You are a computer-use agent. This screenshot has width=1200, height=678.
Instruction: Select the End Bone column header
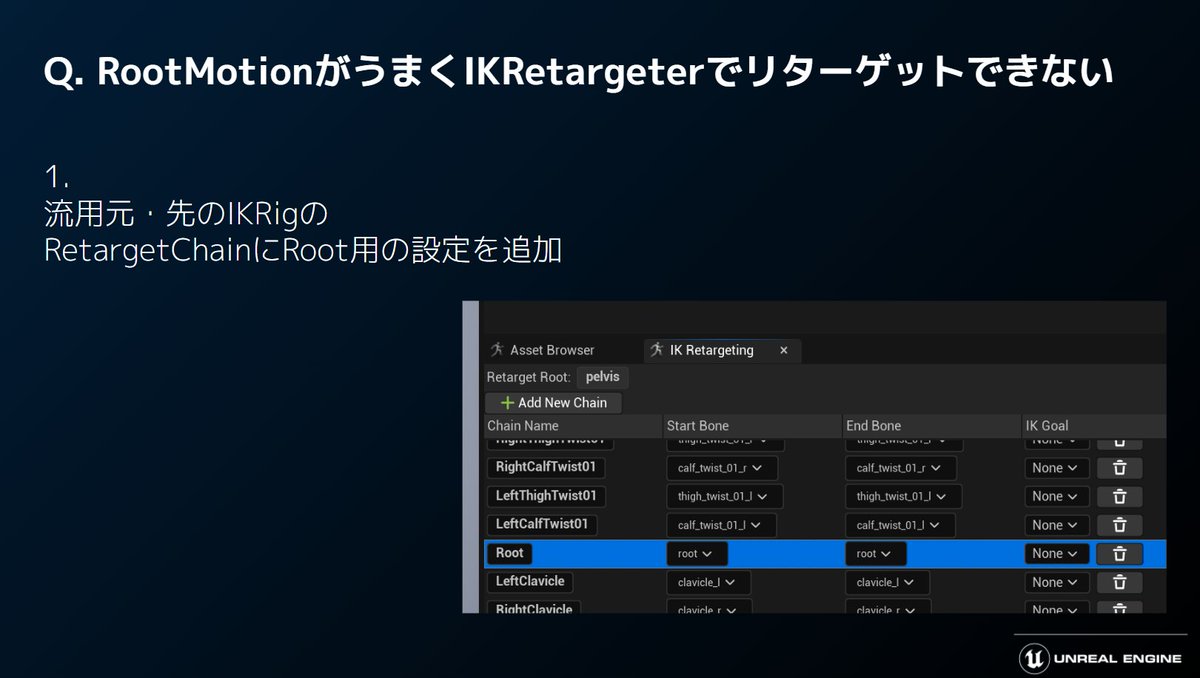coord(932,426)
